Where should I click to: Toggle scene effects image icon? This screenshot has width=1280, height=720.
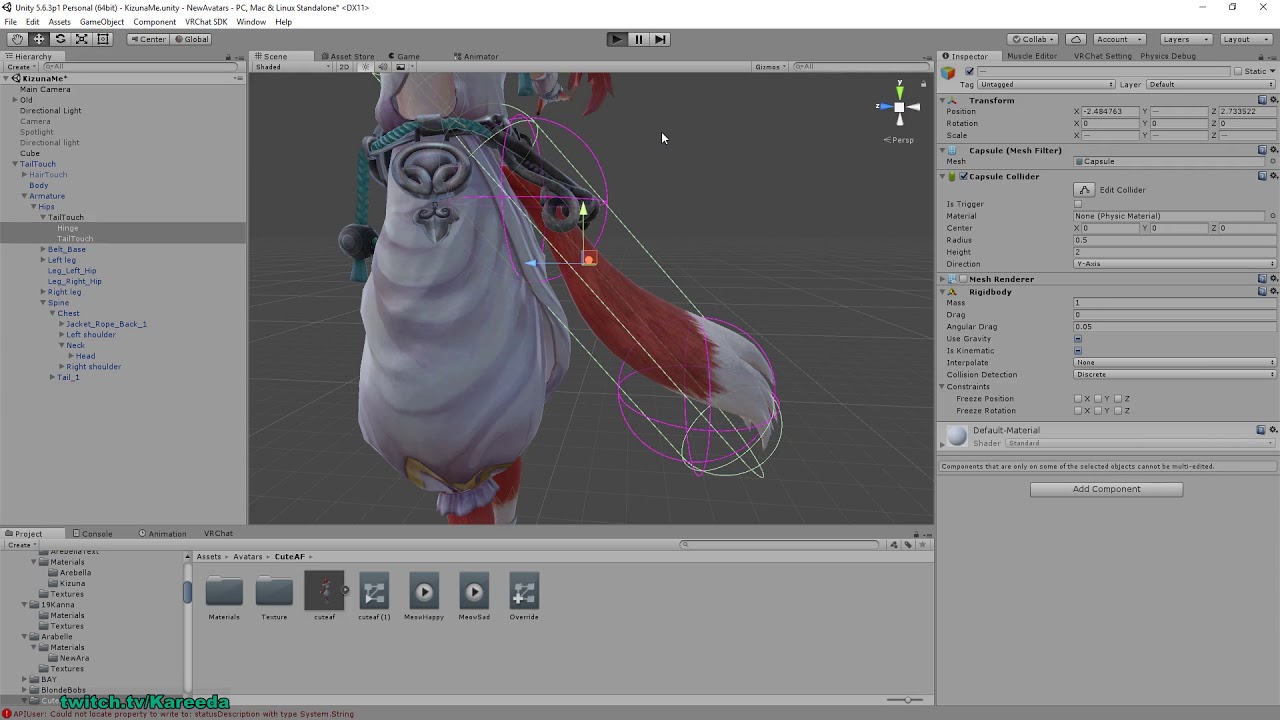[x=401, y=67]
